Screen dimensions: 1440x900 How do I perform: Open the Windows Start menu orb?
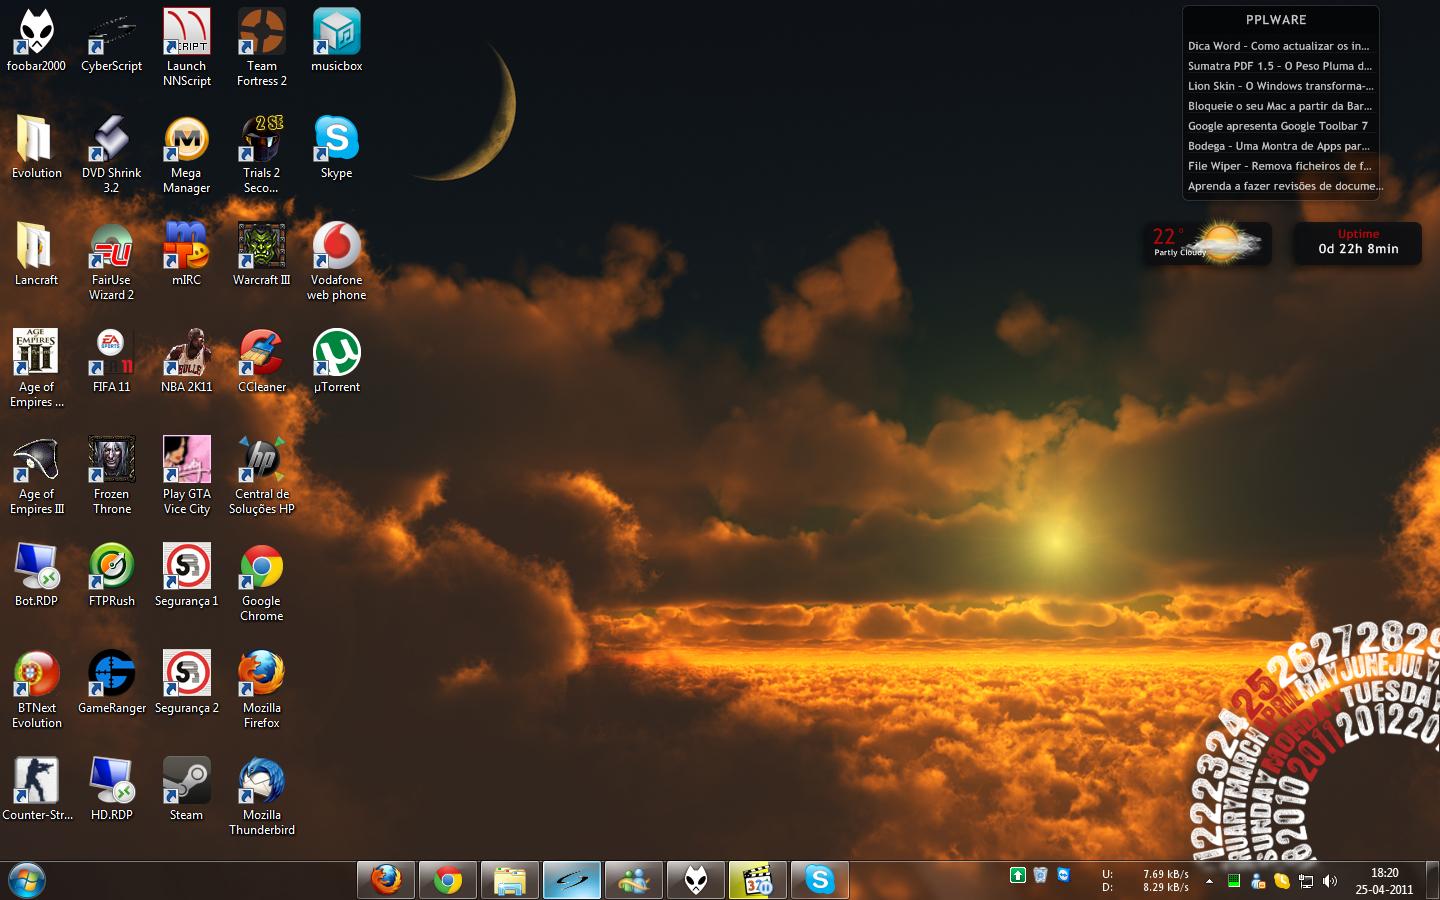coord(27,880)
